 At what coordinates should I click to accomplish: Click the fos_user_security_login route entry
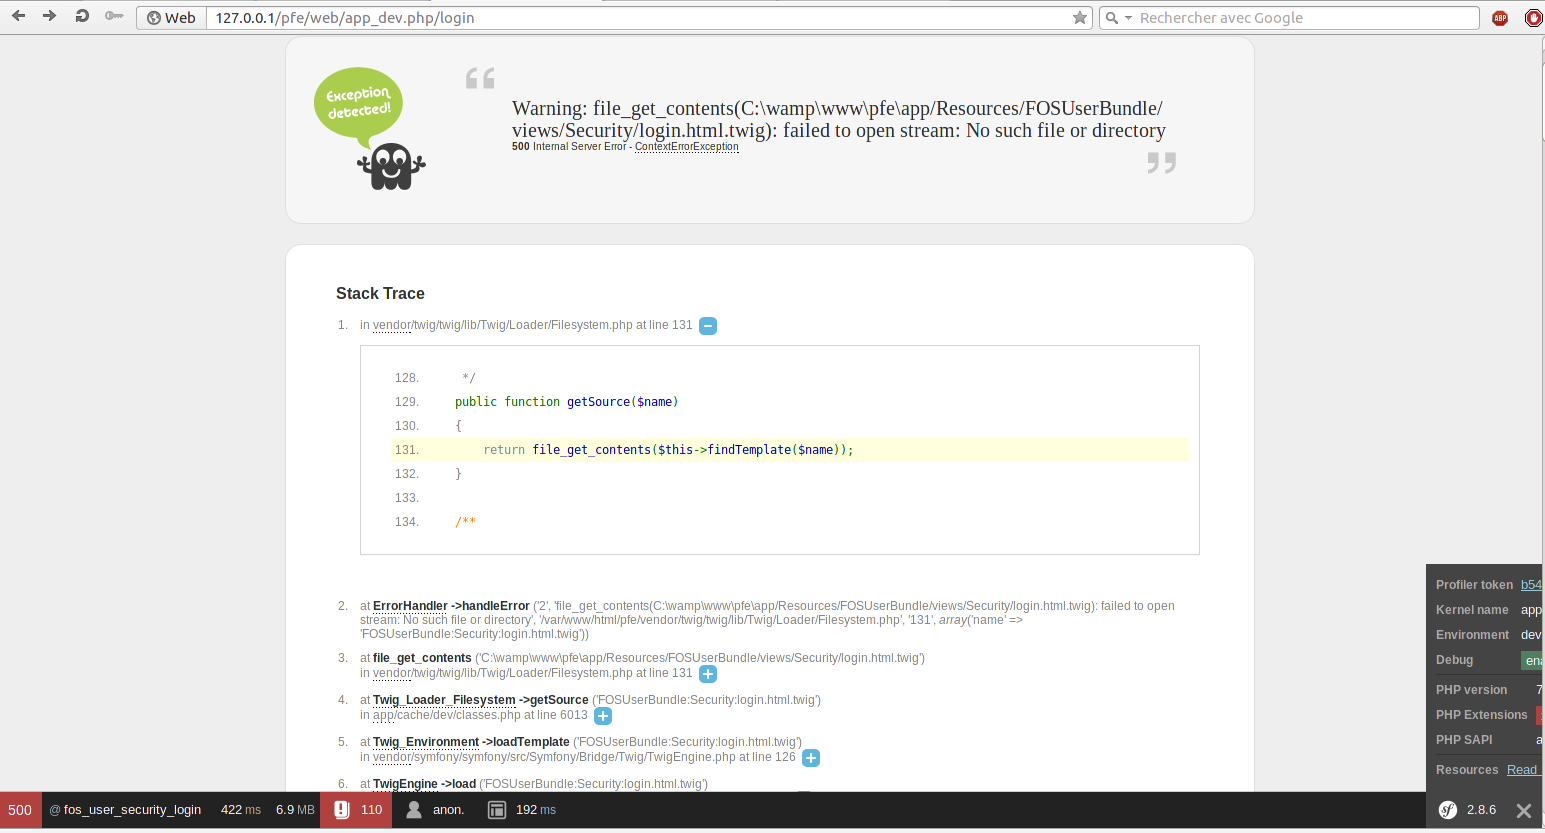click(125, 810)
